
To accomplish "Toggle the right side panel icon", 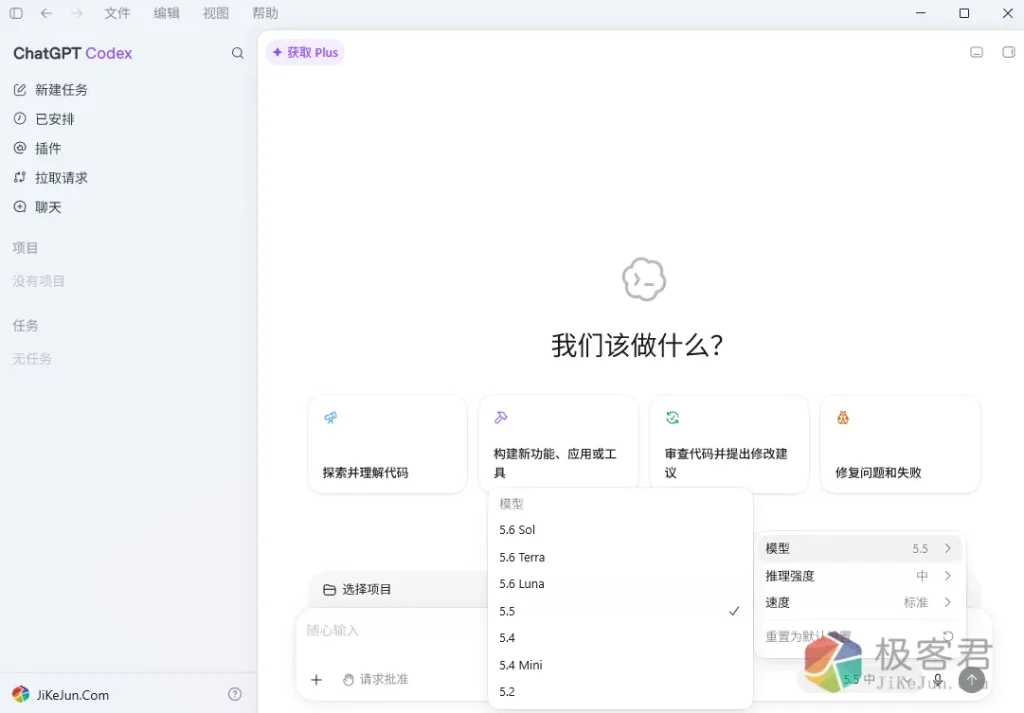I will point(1008,52).
